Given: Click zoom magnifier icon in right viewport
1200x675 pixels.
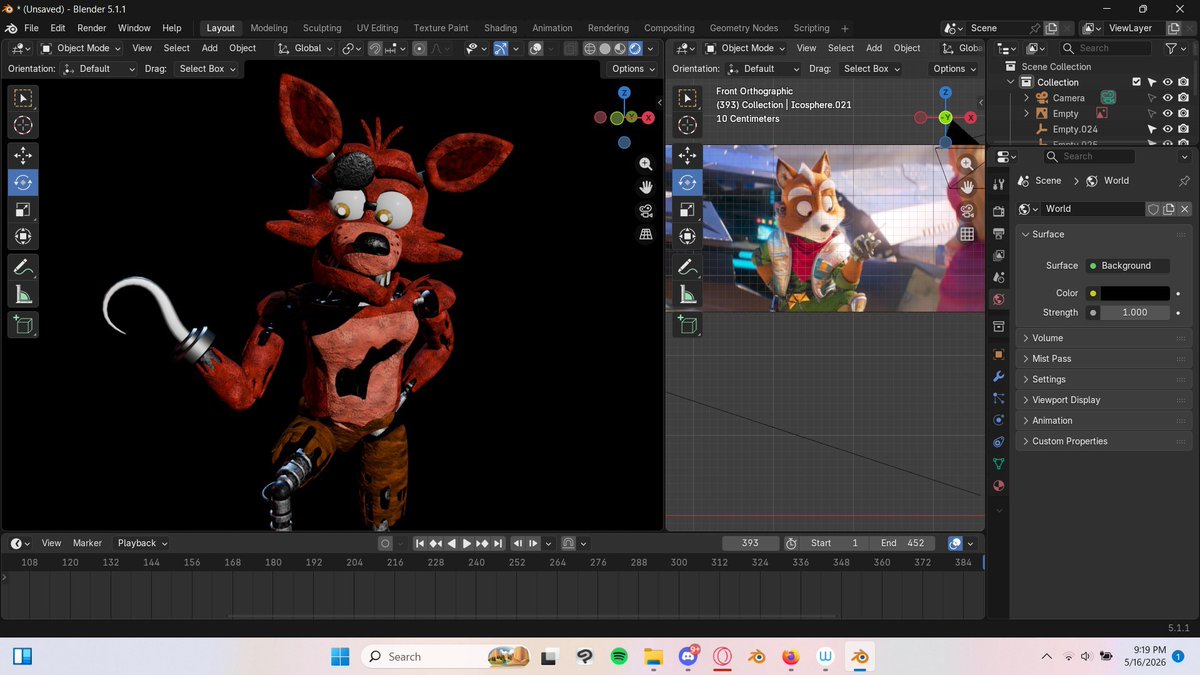Looking at the screenshot, I should tap(967, 163).
